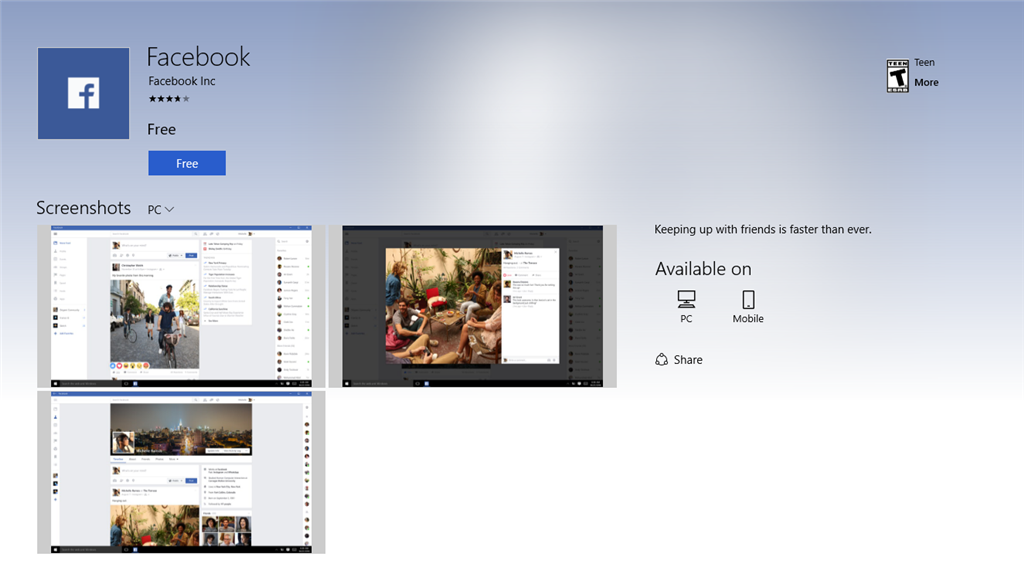Click the Facebook app logo tile
Viewport: 1024px width, 573px height.
pos(83,93)
